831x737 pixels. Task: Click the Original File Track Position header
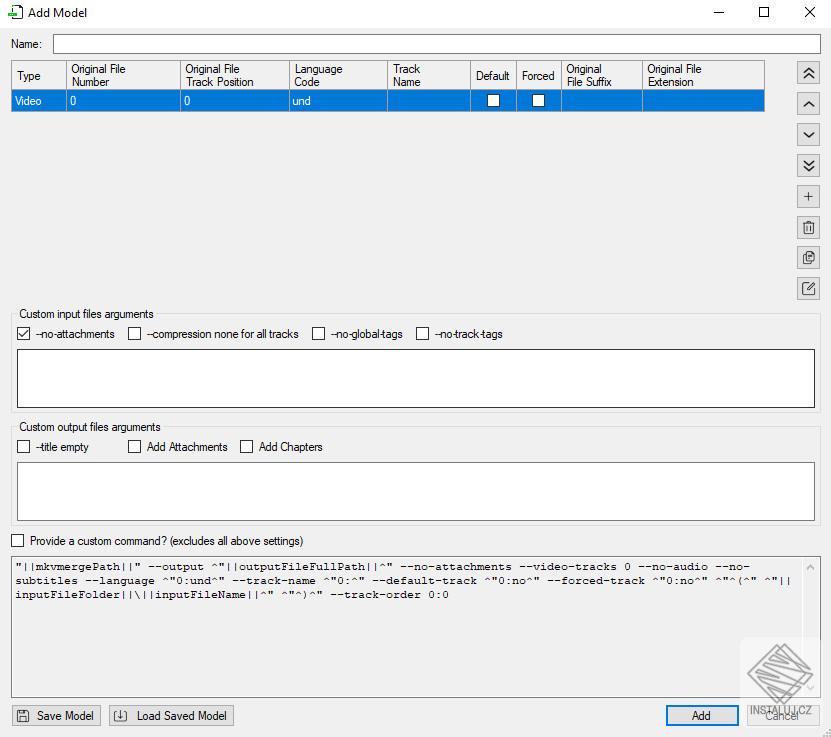coord(235,75)
